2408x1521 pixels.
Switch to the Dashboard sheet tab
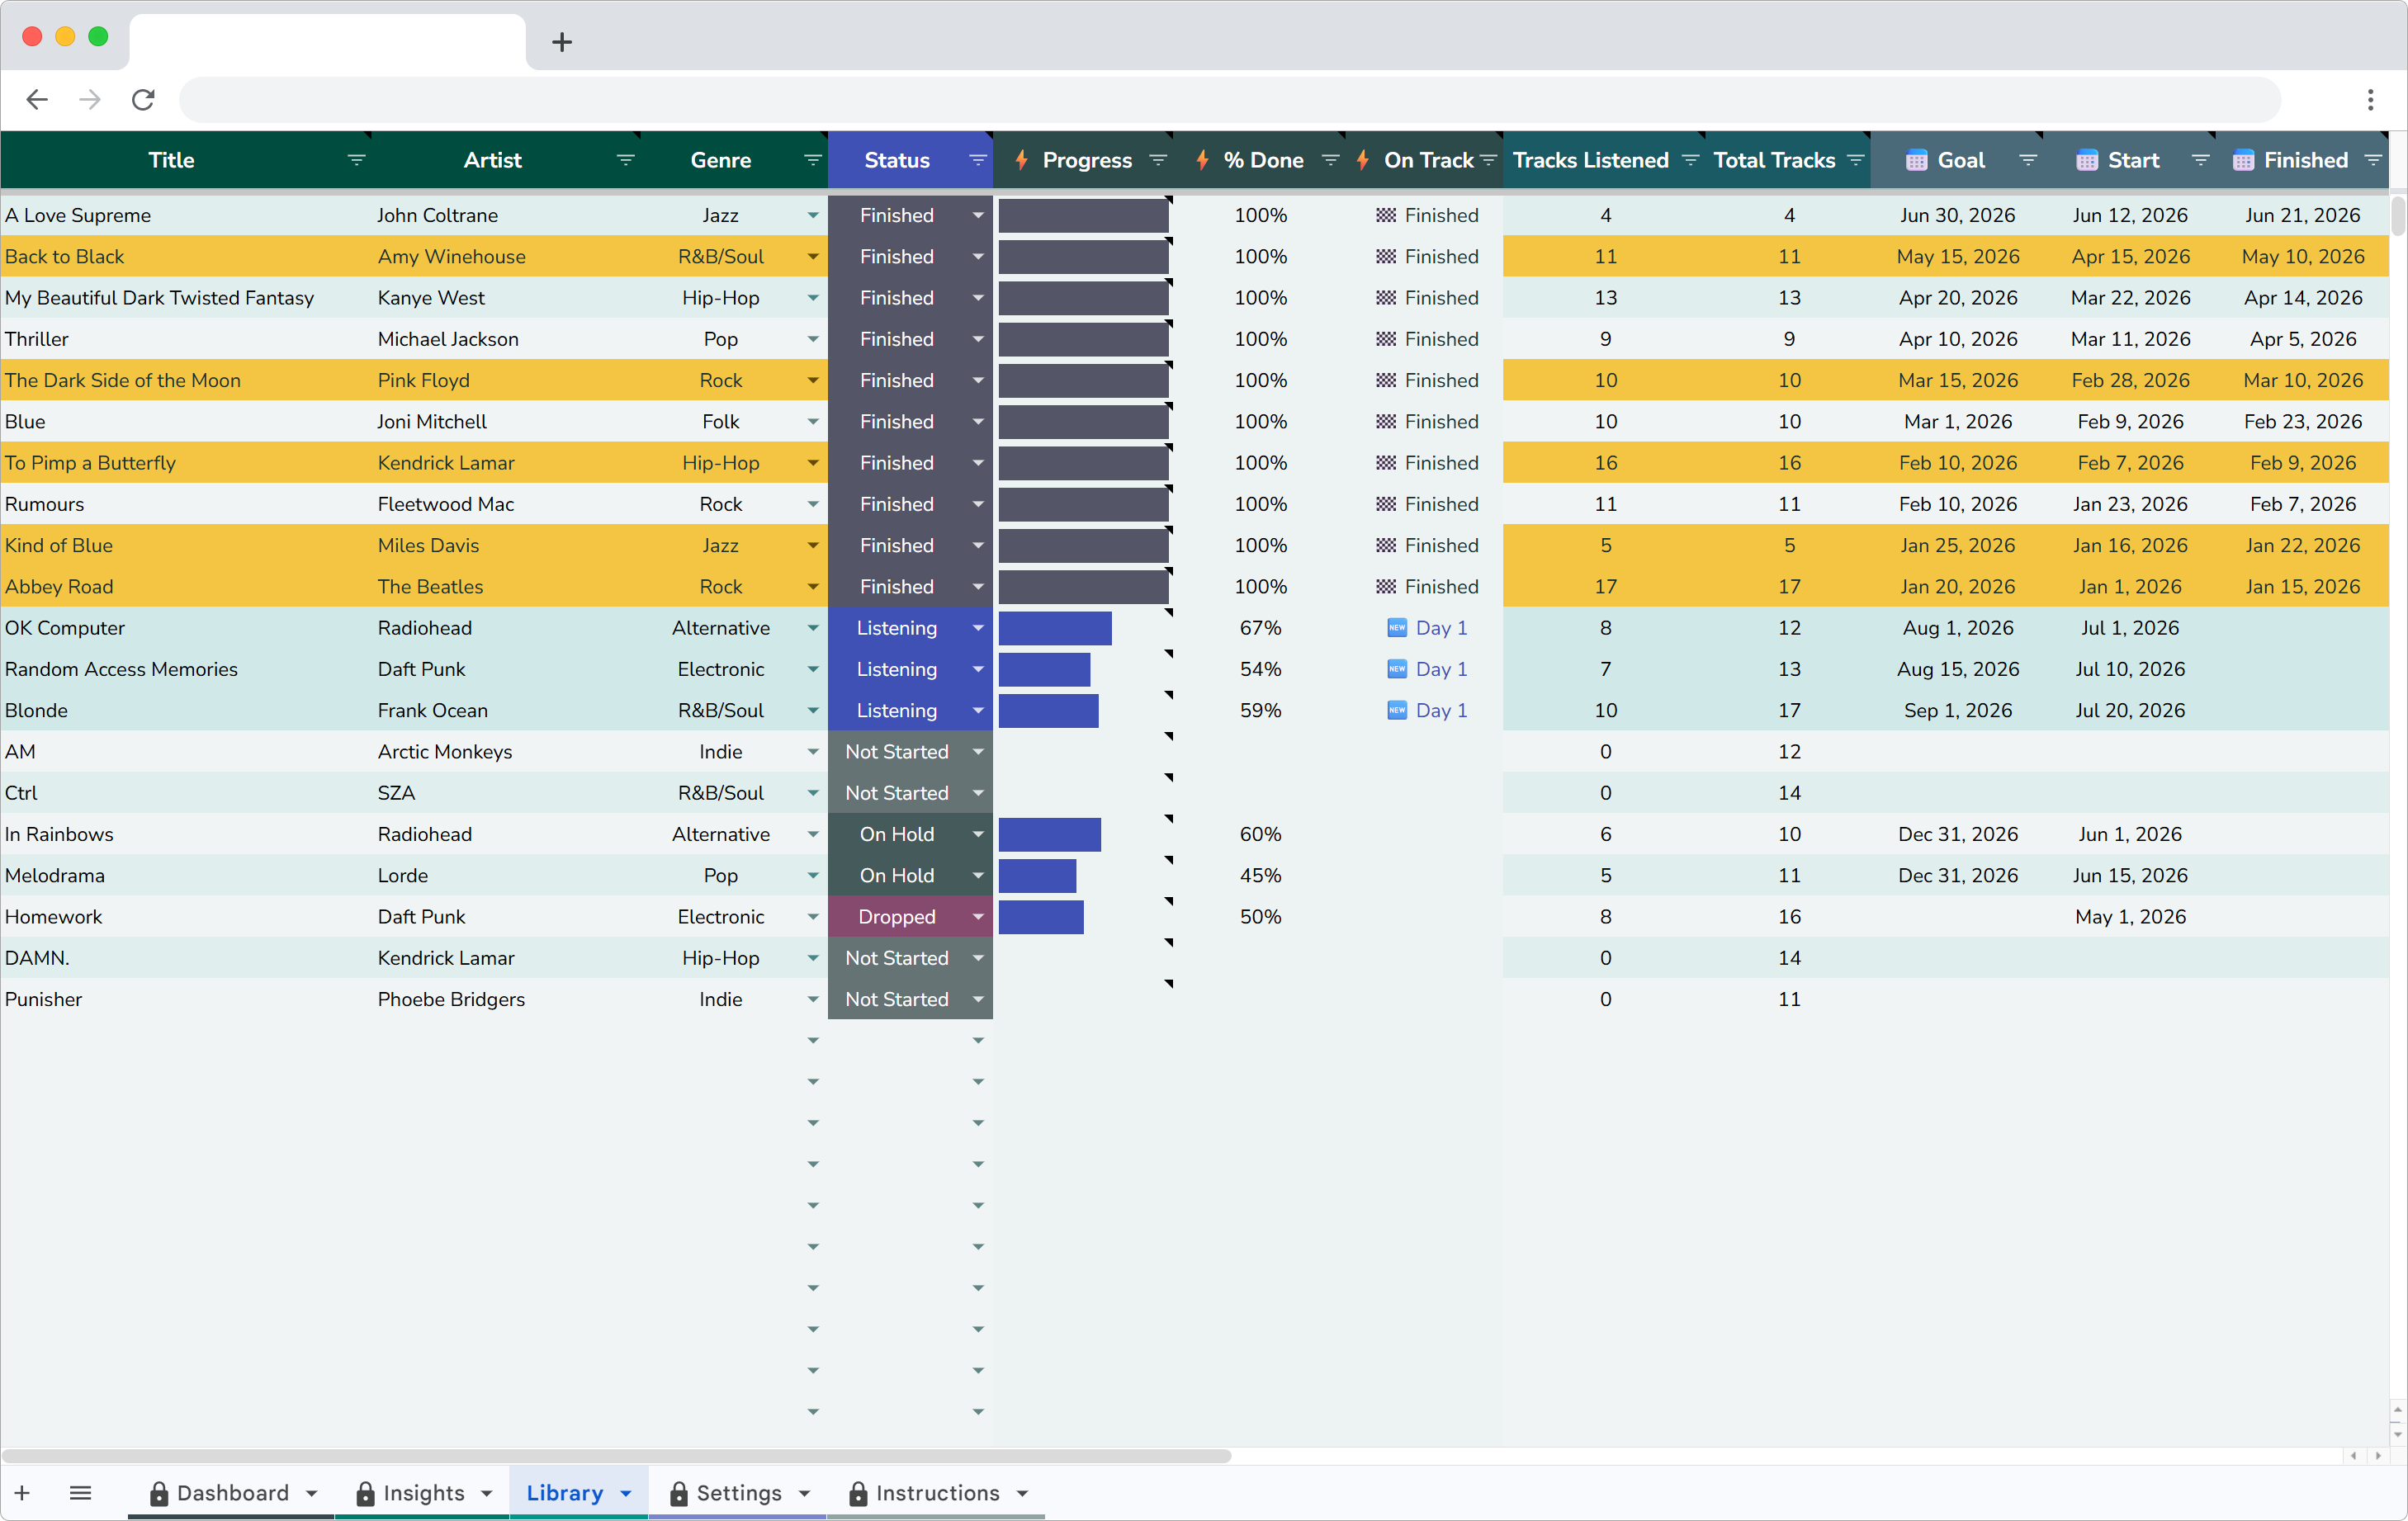coord(232,1493)
